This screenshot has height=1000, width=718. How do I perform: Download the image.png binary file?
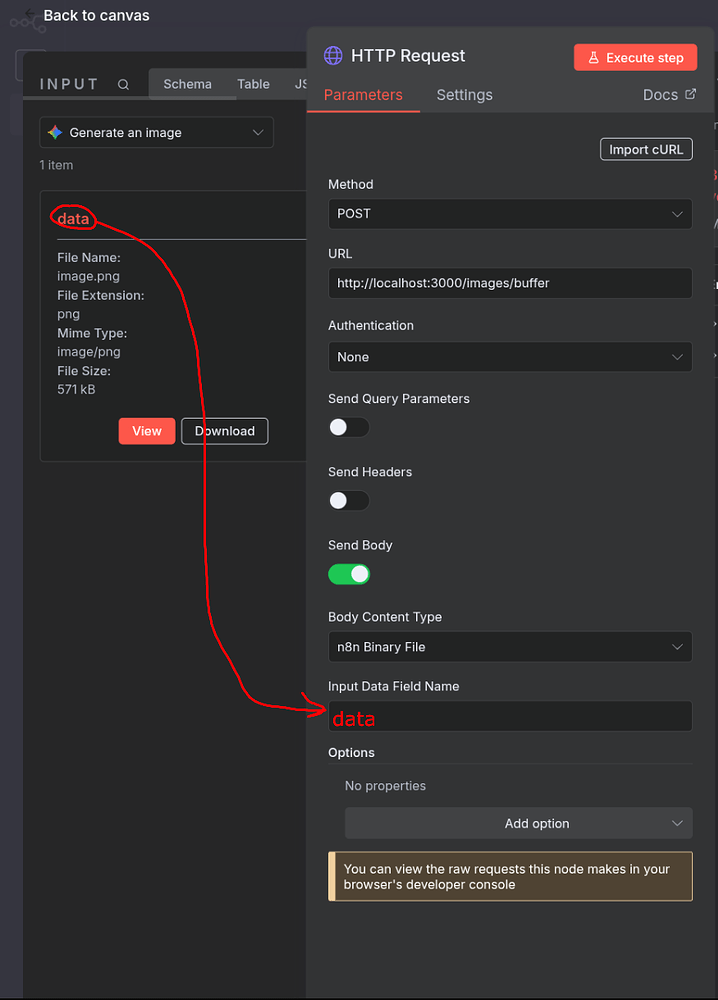[x=224, y=431]
